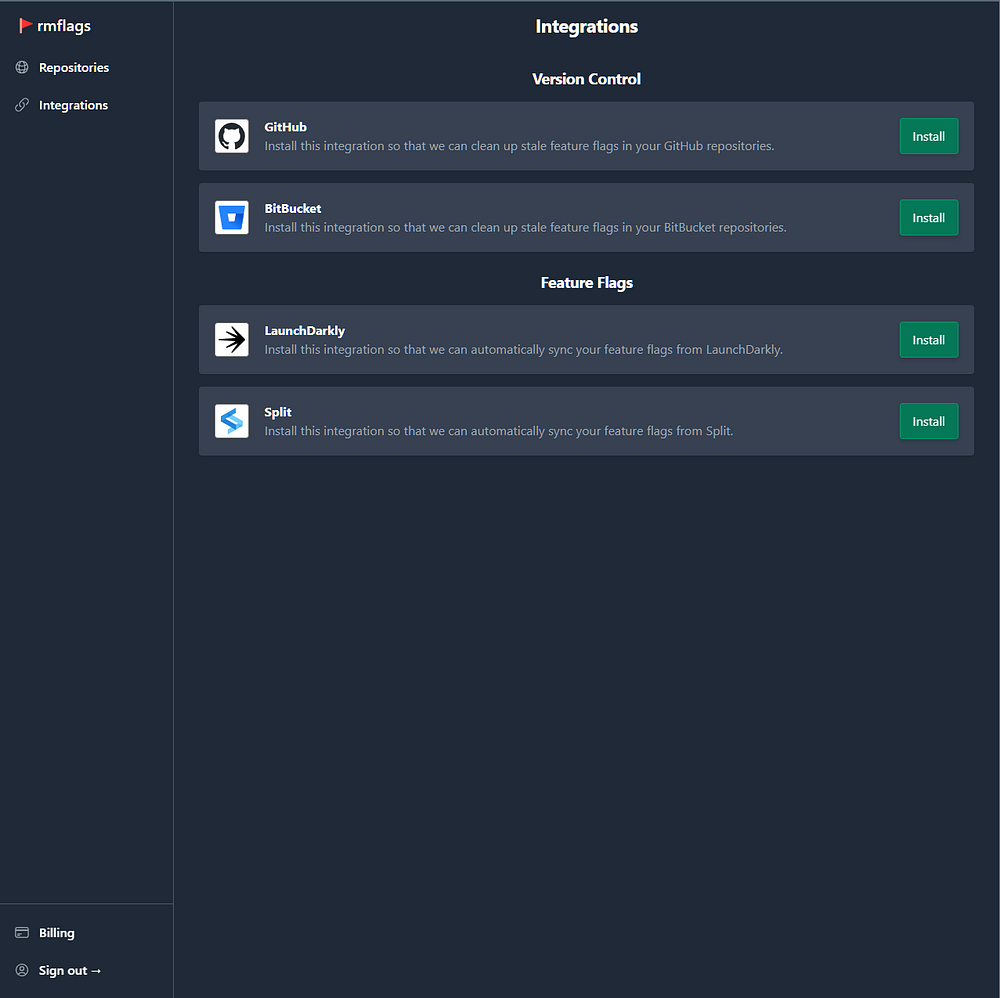
Task: Click the Version Control section heading
Action: 587,79
